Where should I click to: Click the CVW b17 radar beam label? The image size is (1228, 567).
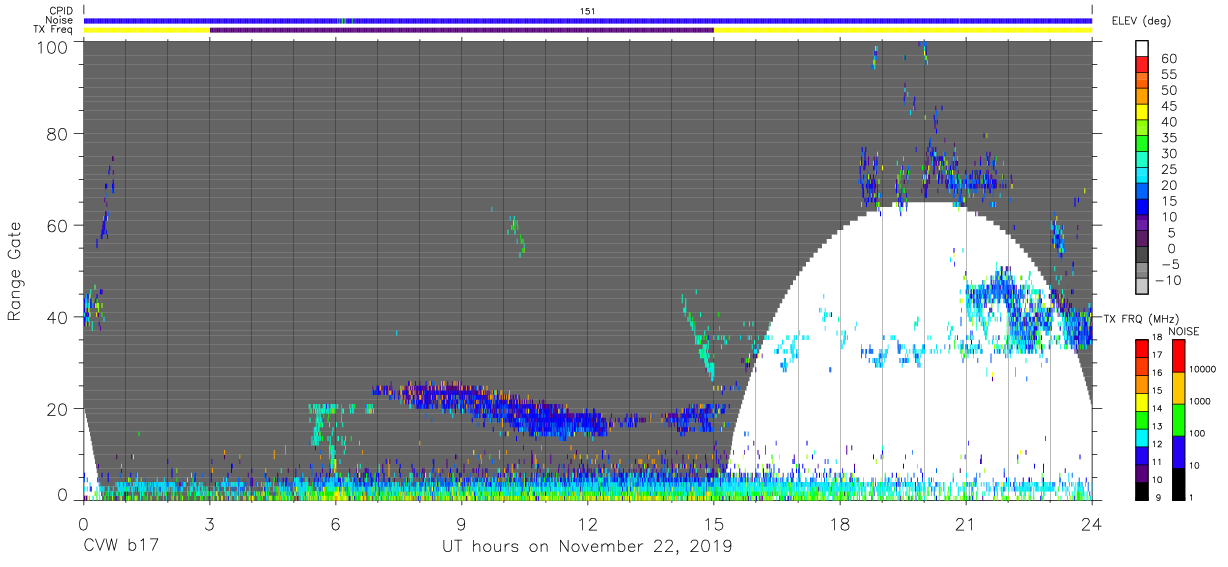point(120,547)
